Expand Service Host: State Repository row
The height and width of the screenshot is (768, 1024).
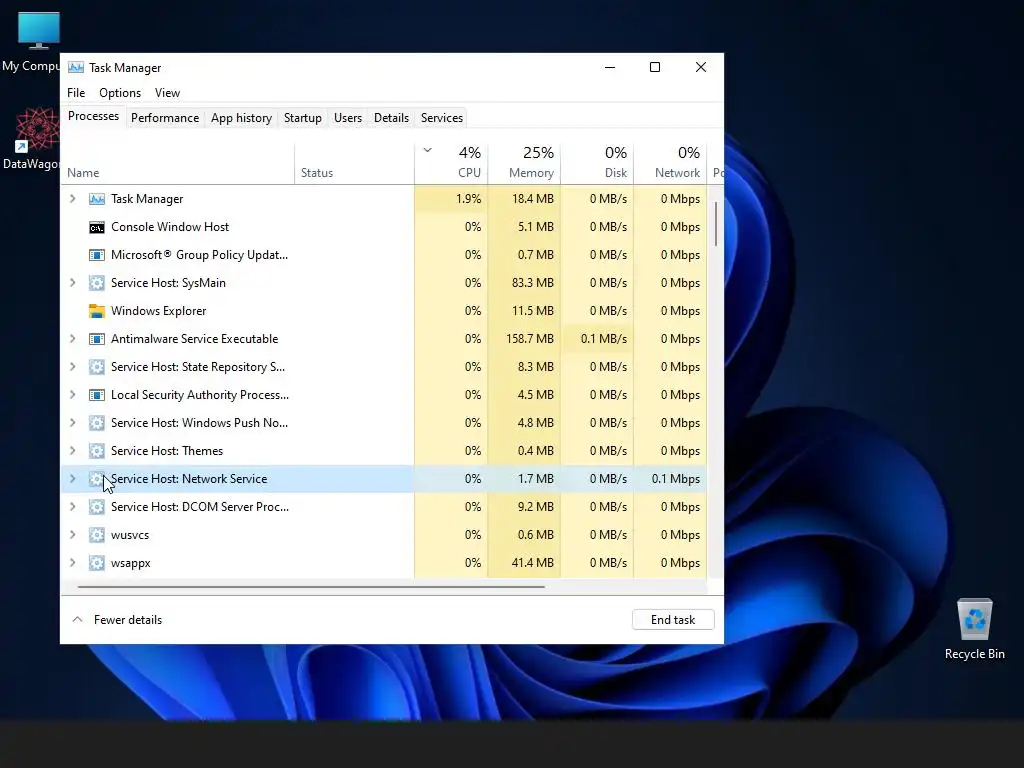72,367
